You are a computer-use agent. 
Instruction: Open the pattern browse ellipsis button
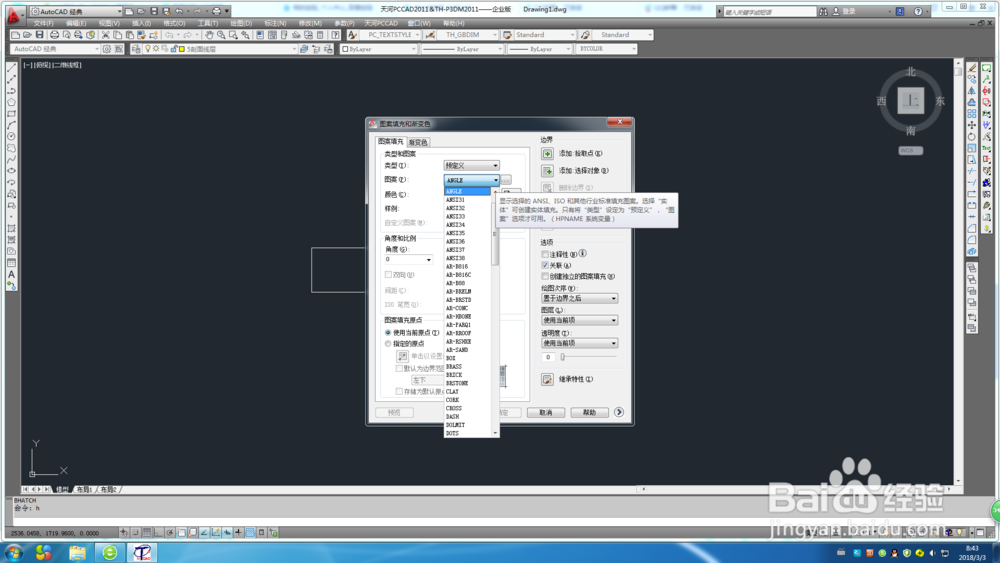[506, 180]
